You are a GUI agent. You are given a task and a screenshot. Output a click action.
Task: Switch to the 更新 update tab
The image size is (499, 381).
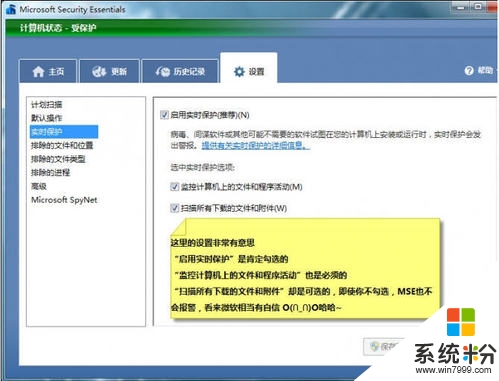(109, 71)
